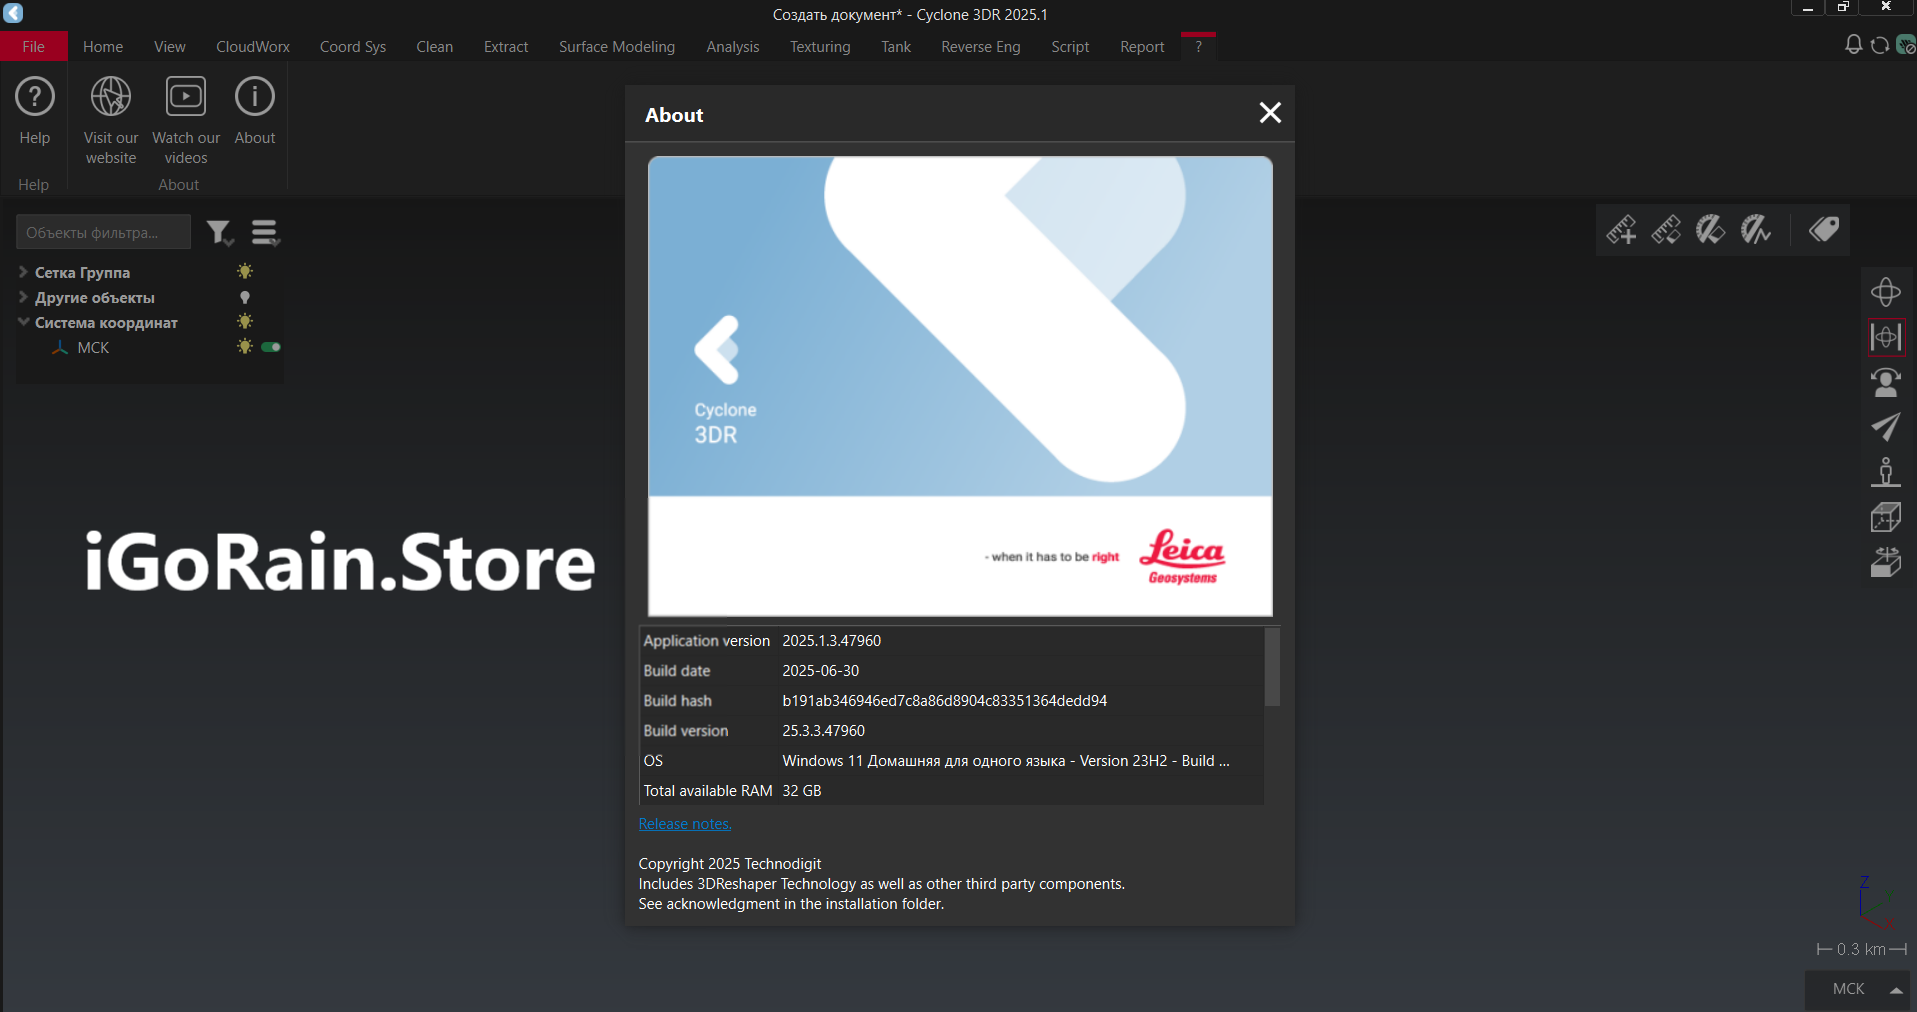Click the Help question mark icon

tap(35, 98)
